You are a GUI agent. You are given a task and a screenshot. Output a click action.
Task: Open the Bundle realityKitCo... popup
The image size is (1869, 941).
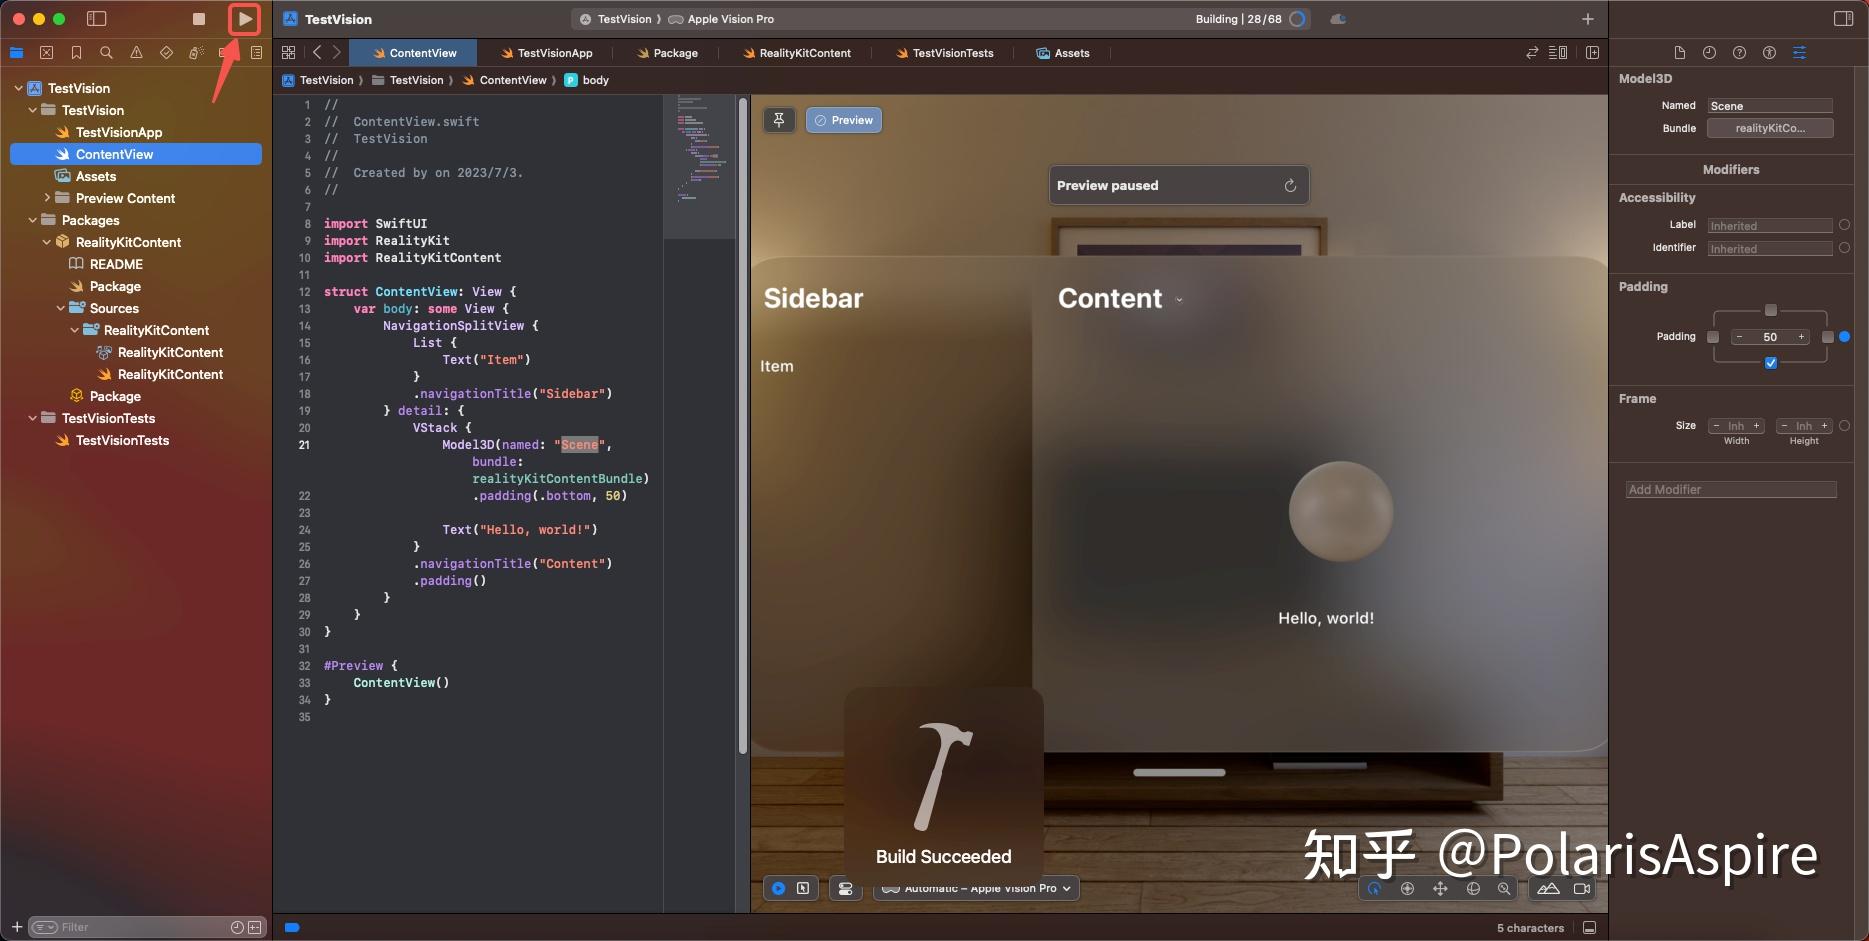(1770, 128)
